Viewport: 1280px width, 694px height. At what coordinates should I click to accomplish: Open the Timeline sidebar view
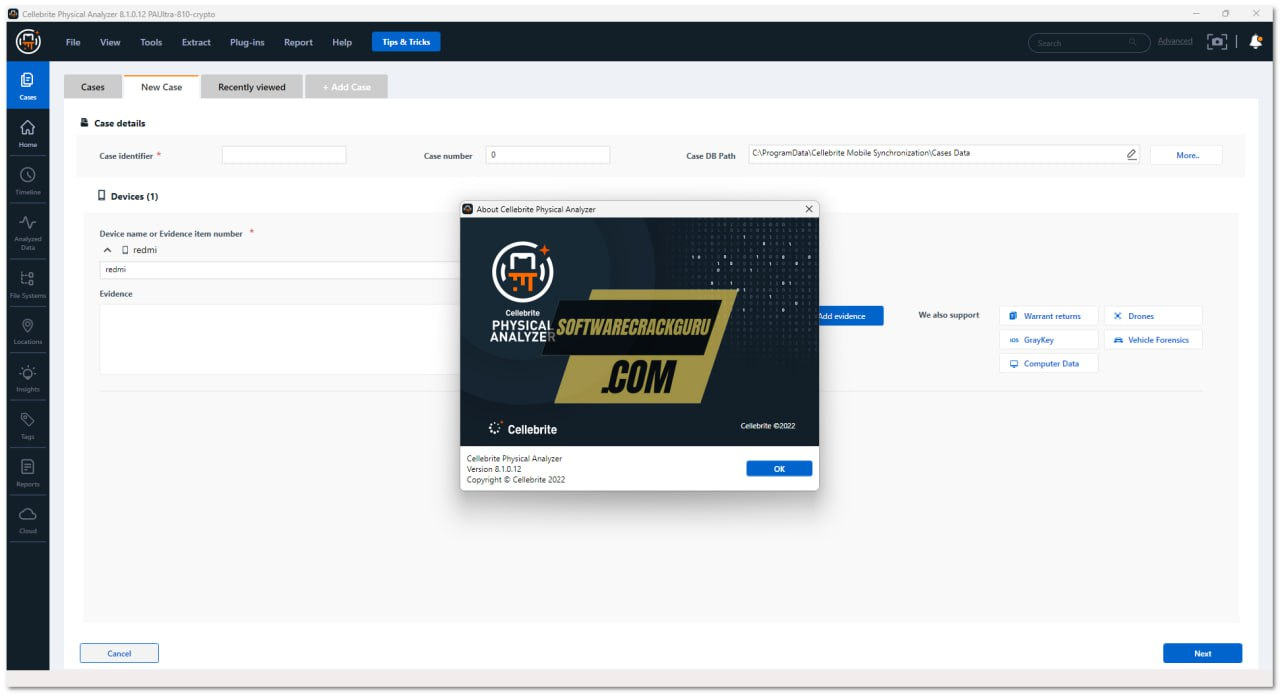[28, 180]
